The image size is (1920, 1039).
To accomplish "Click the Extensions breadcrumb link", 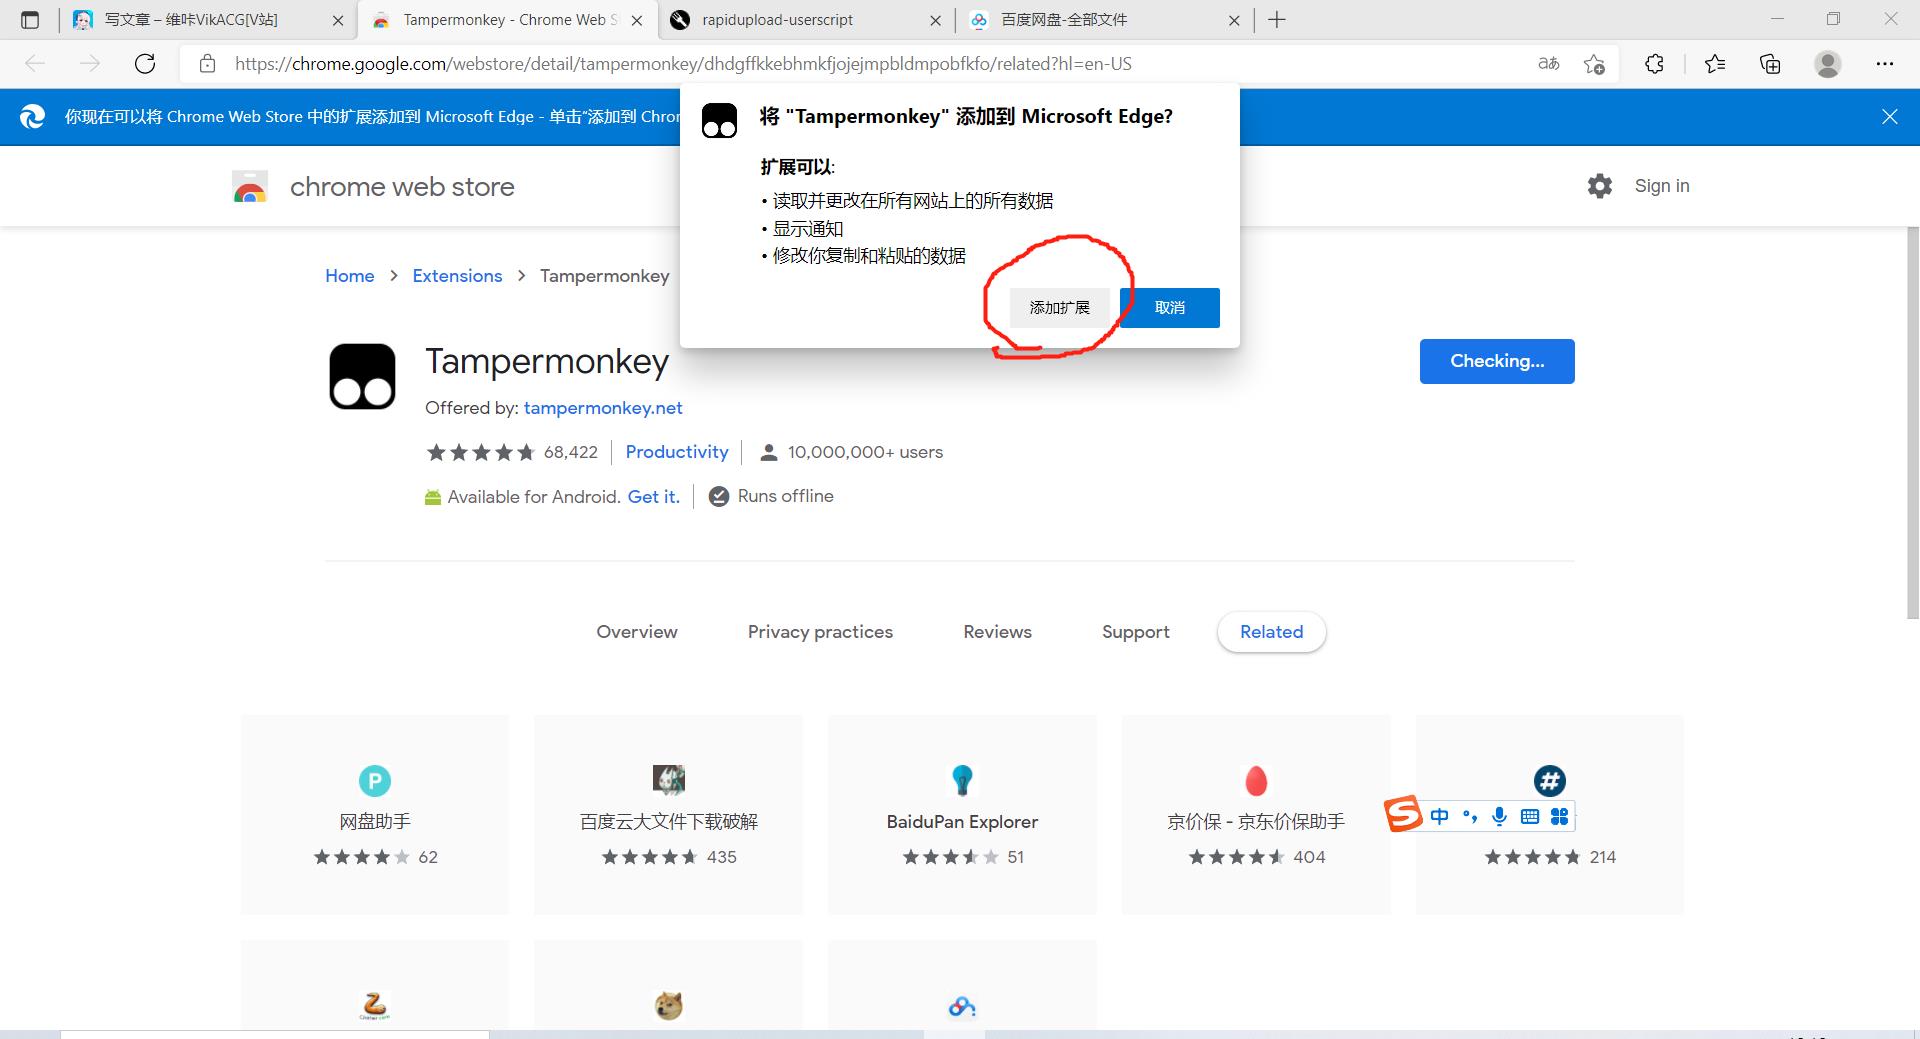I will pyautogui.click(x=457, y=276).
